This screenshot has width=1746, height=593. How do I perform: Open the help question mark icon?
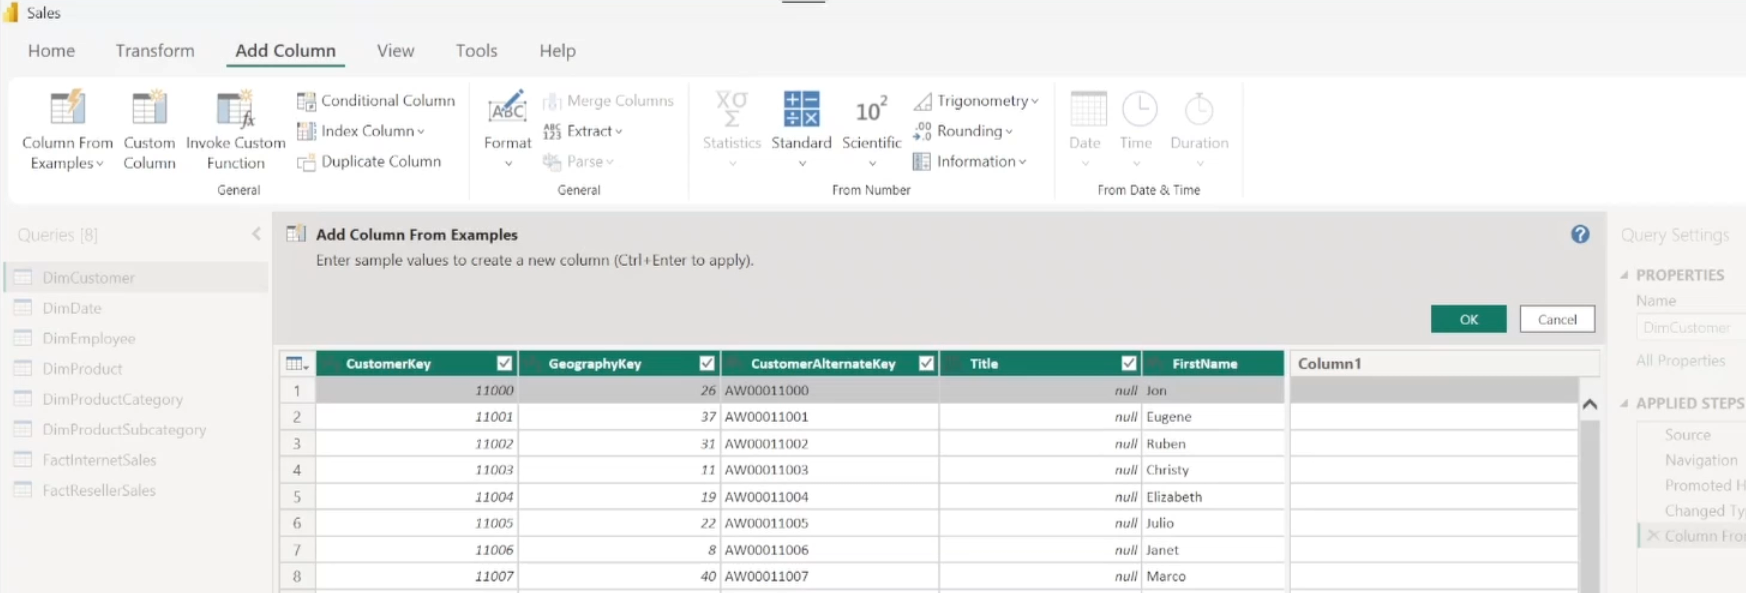1580,234
